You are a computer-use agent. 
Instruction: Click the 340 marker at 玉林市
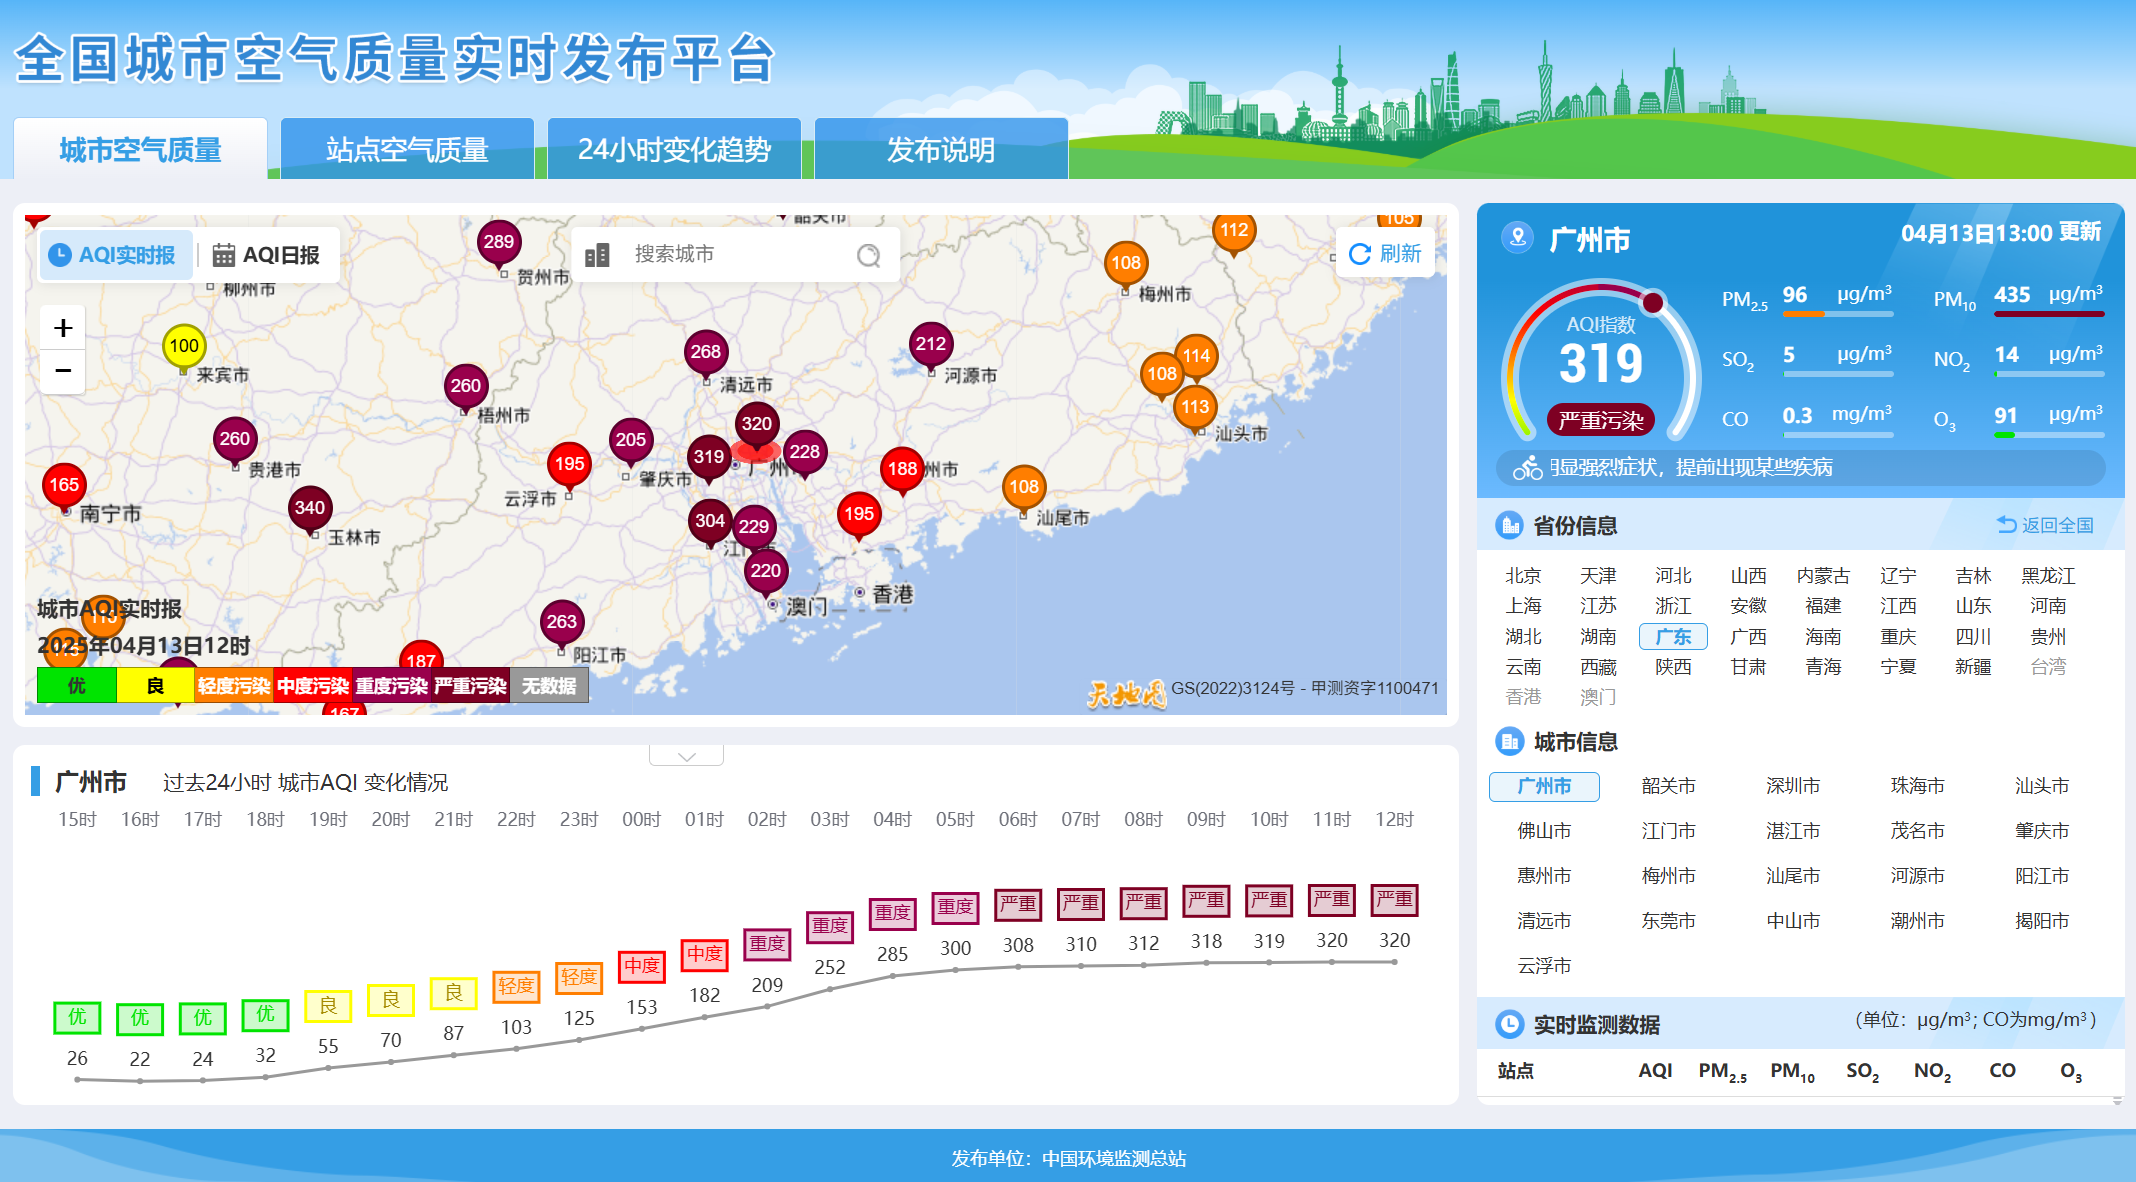310,509
